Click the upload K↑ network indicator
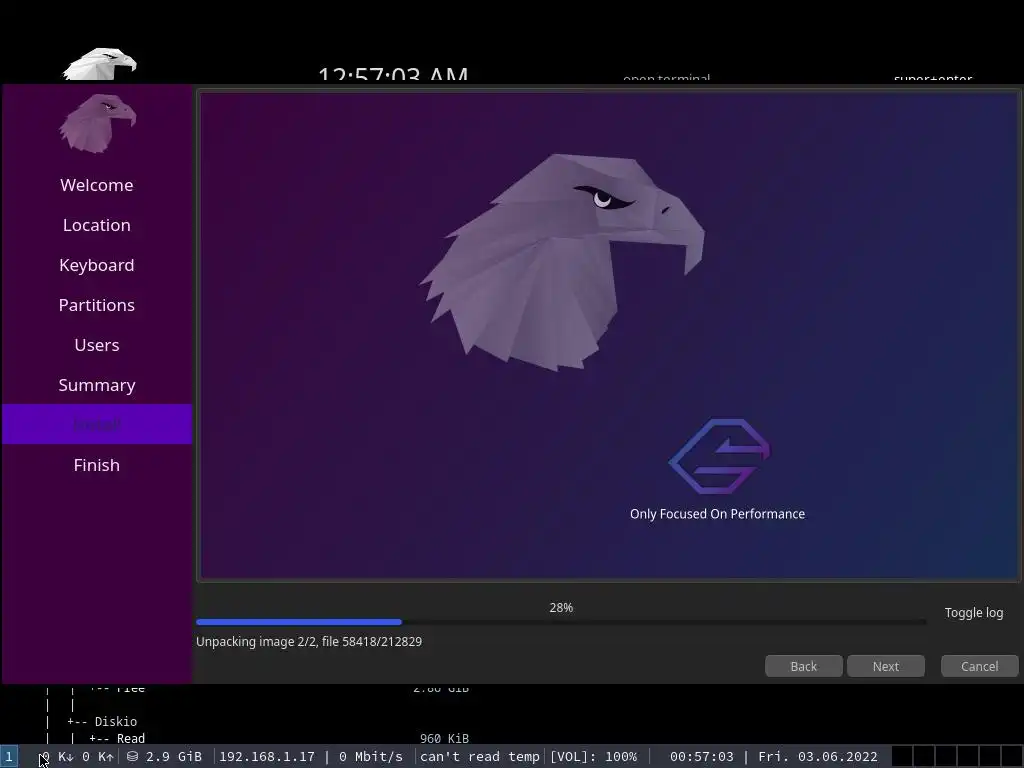 tap(98, 756)
